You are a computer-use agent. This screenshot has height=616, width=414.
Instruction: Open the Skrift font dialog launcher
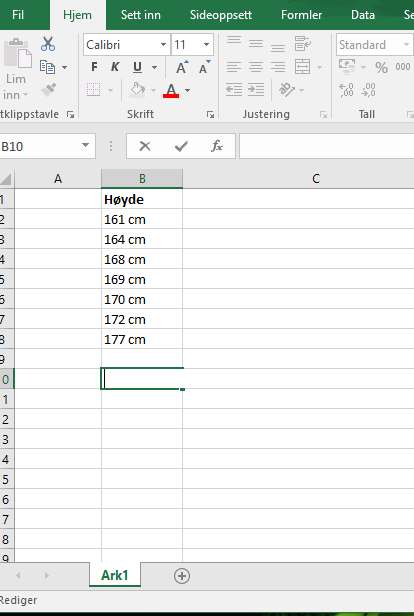coord(211,114)
